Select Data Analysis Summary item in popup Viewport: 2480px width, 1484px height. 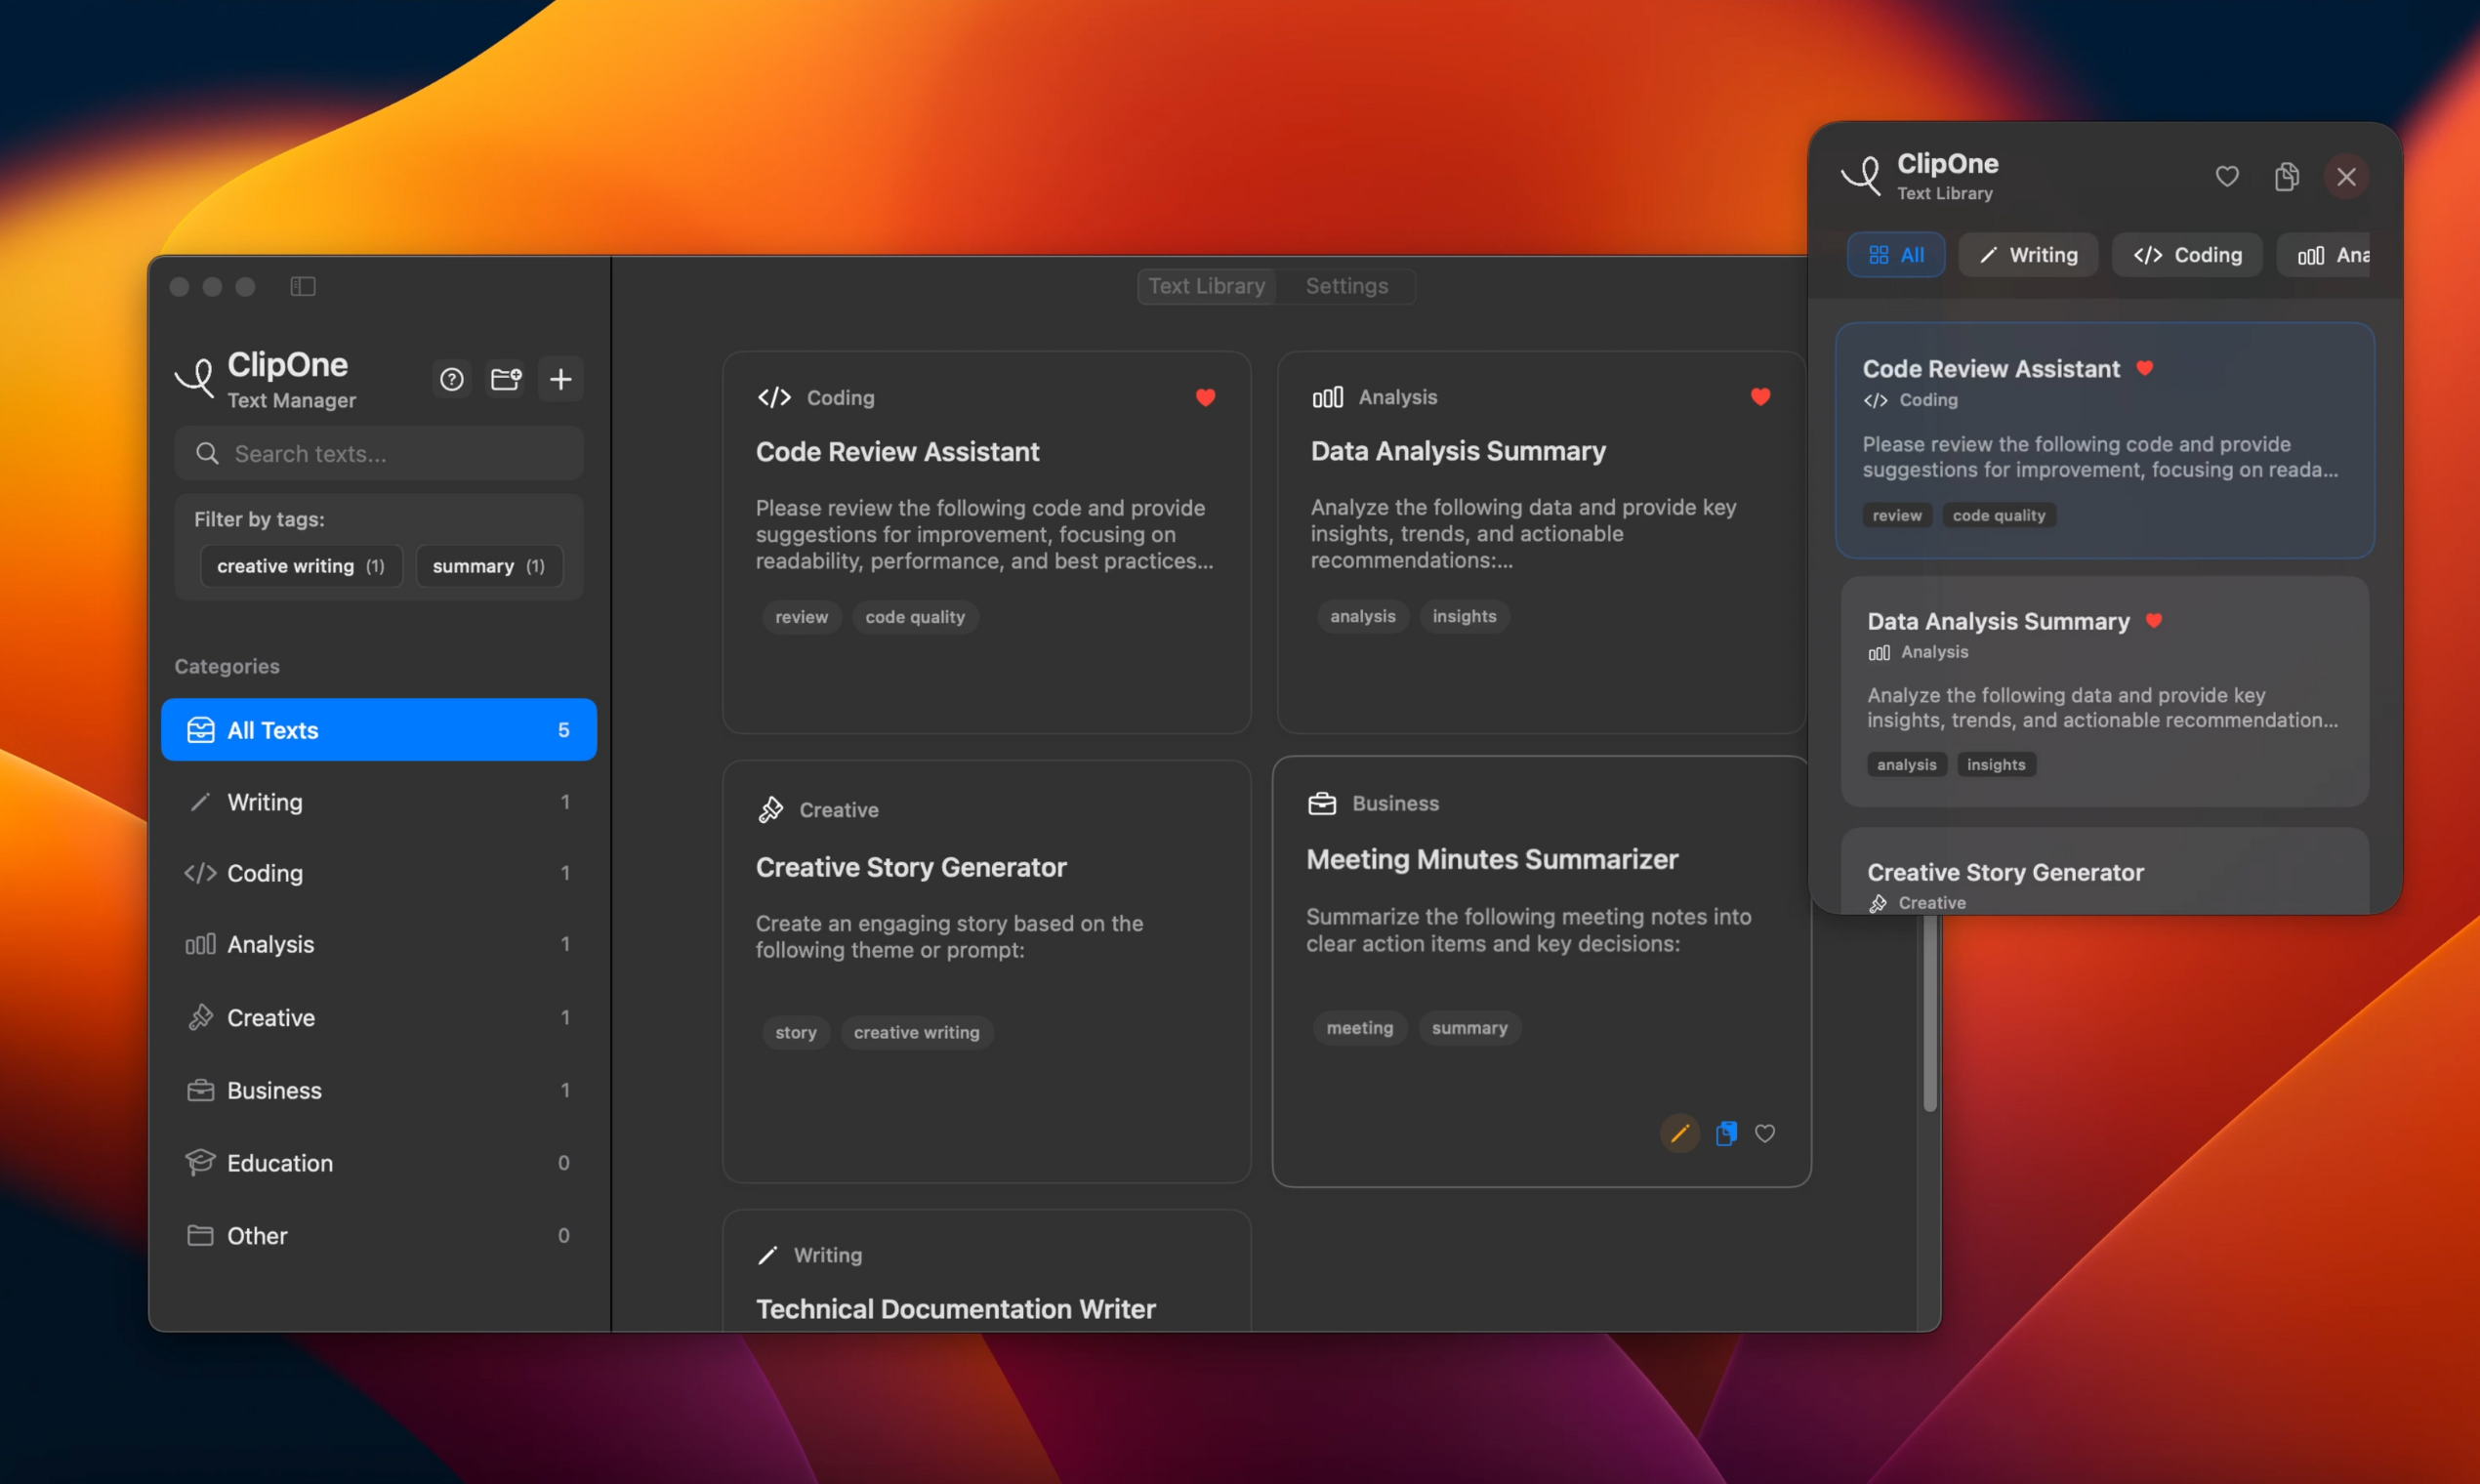click(2104, 691)
